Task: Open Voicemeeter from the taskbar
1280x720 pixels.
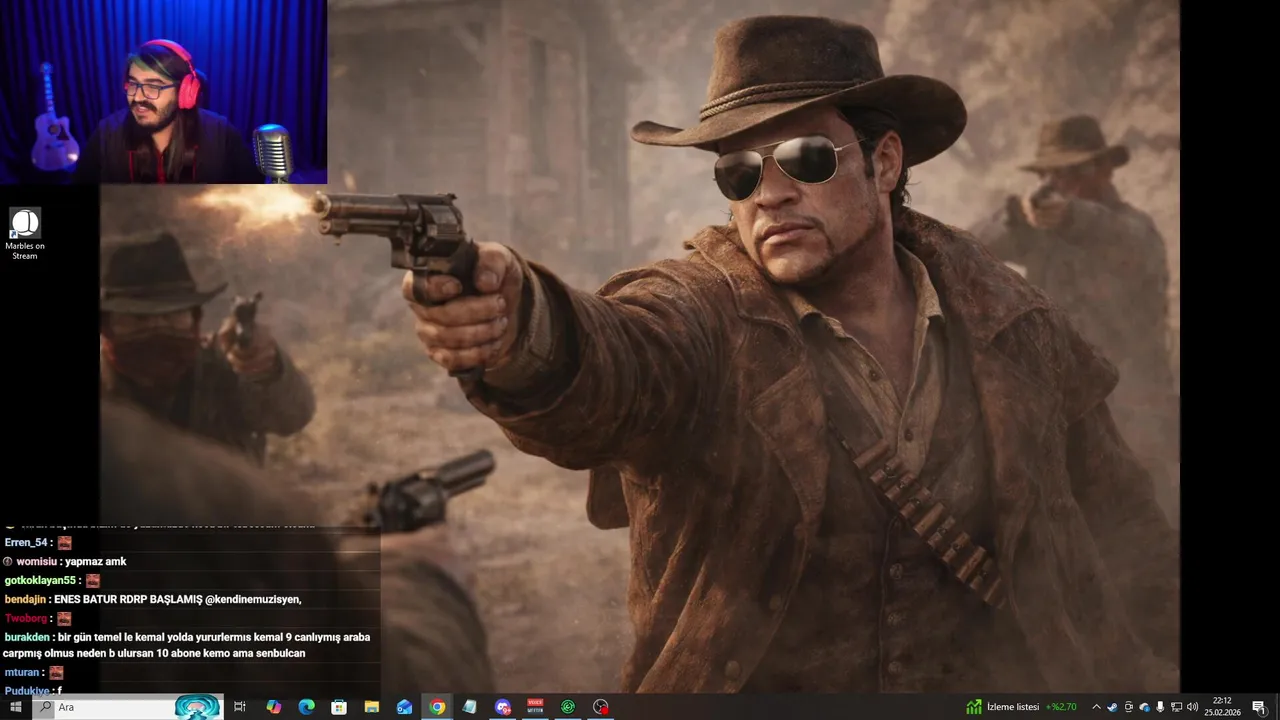Action: (535, 707)
